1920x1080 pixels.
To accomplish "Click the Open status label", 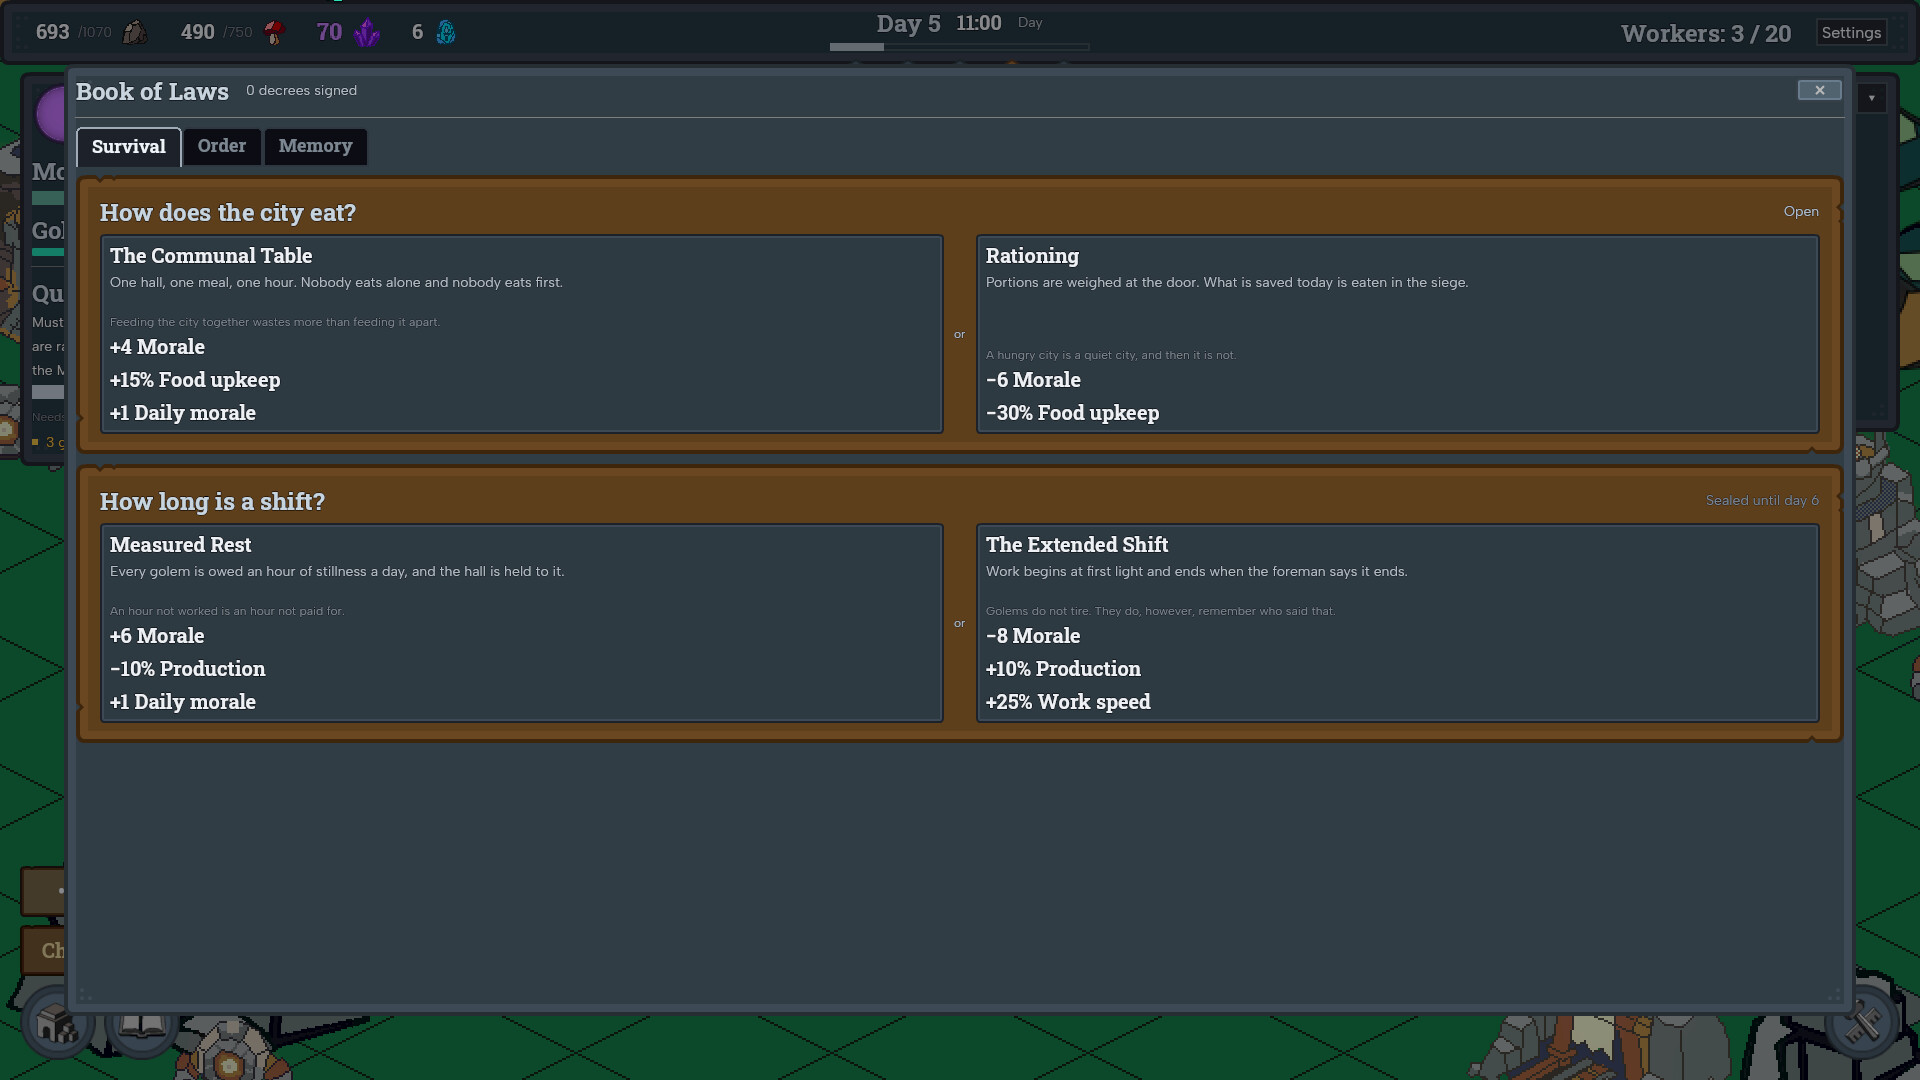I will 1801,211.
